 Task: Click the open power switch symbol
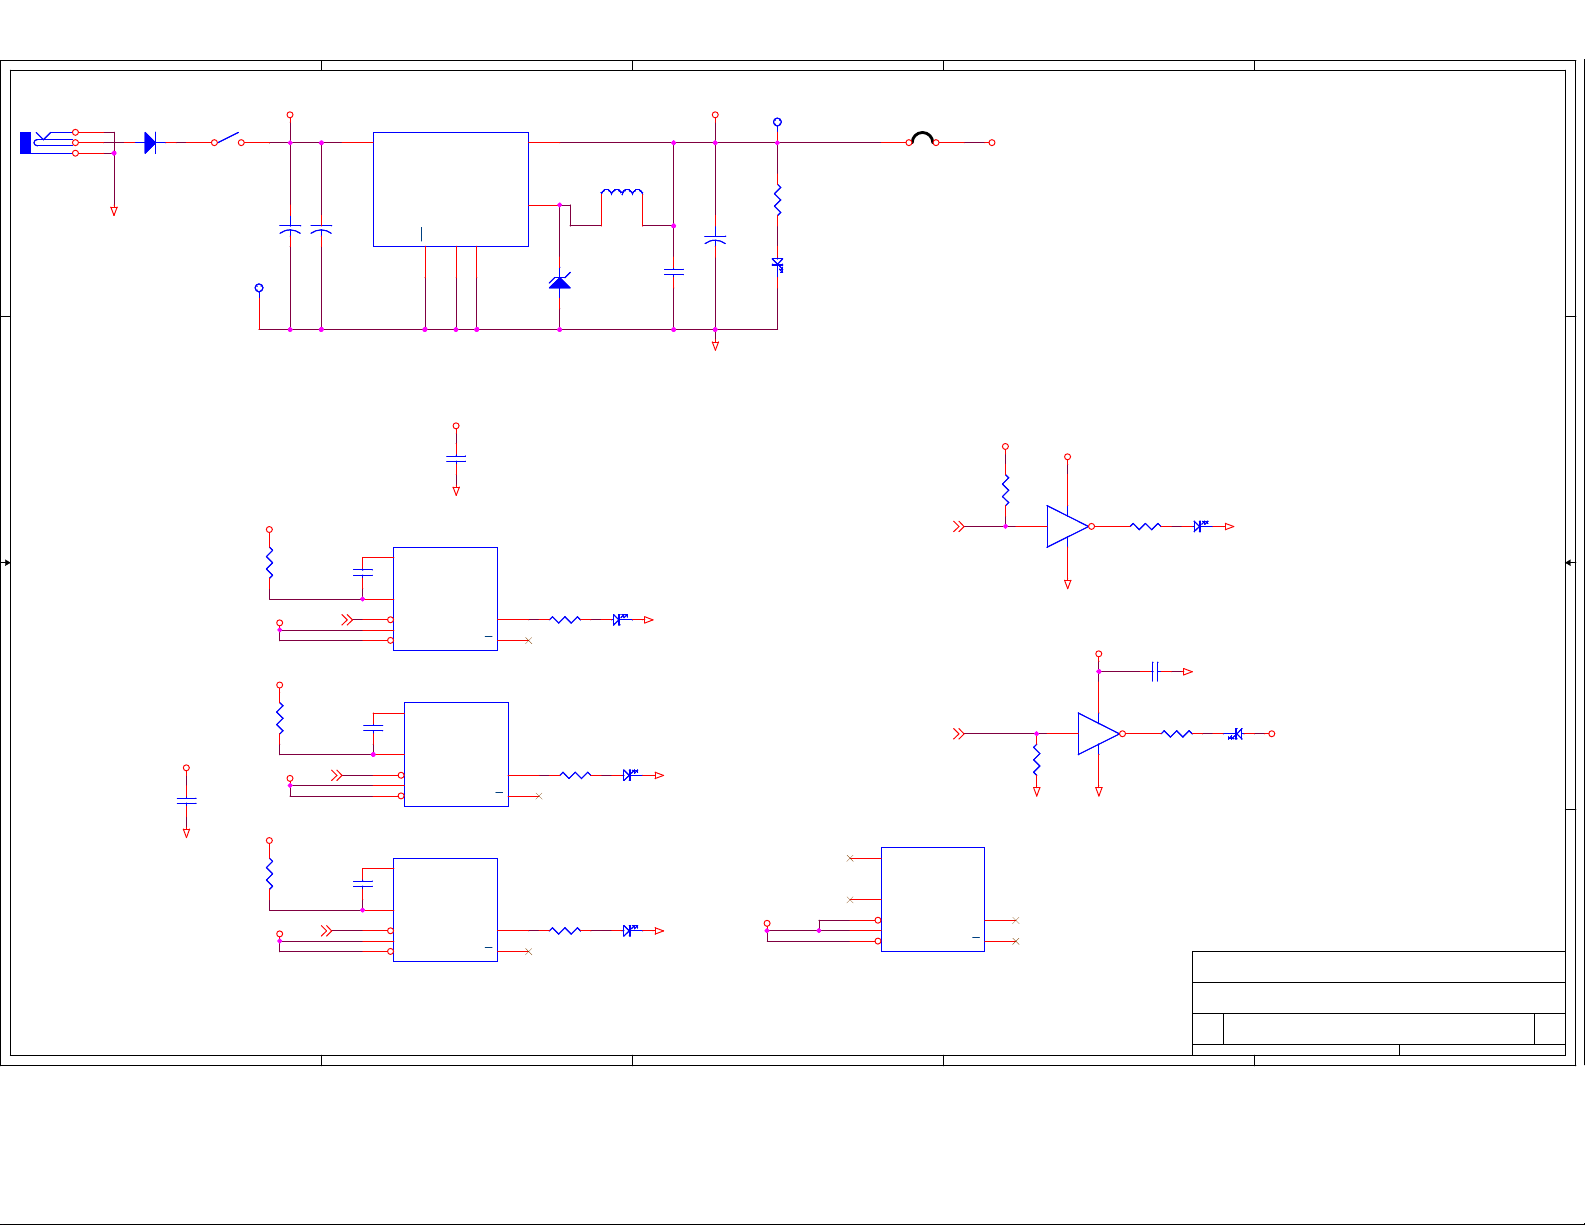point(227,139)
